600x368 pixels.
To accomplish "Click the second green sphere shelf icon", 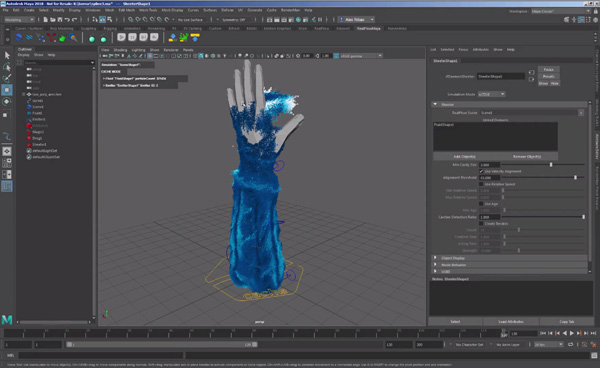I will (x=103, y=39).
